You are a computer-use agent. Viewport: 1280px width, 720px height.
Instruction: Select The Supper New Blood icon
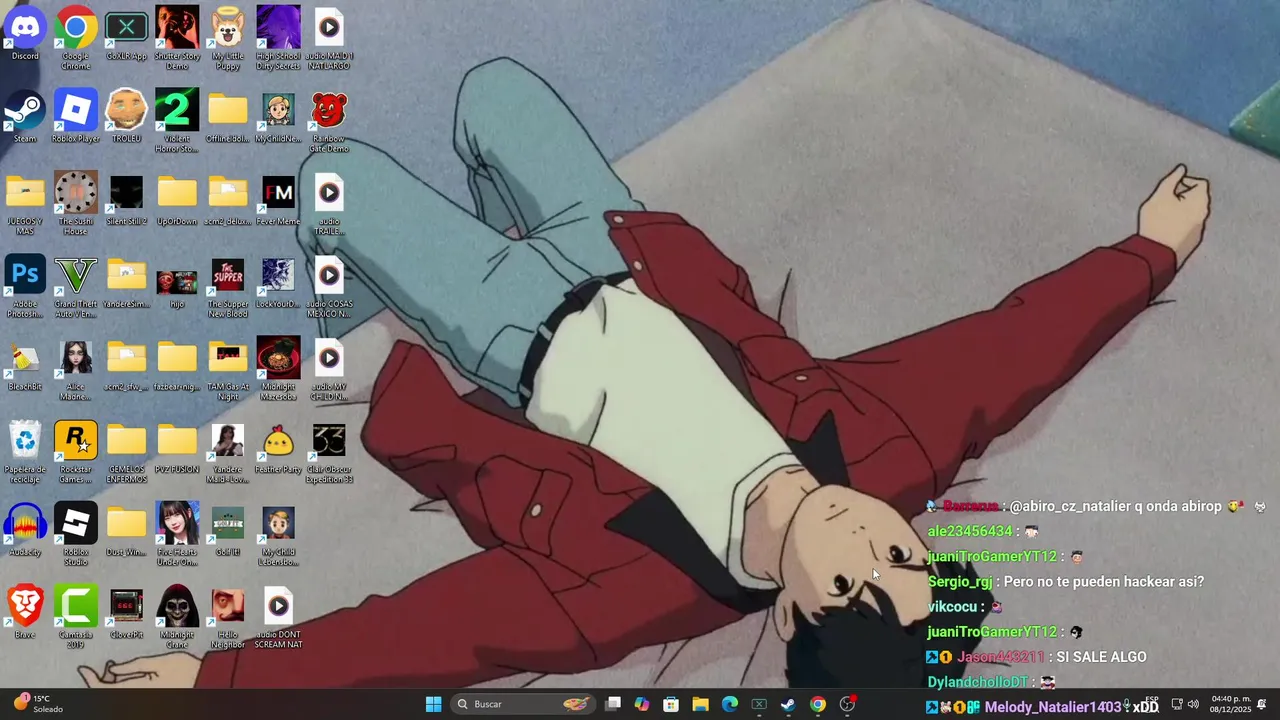pos(228,287)
